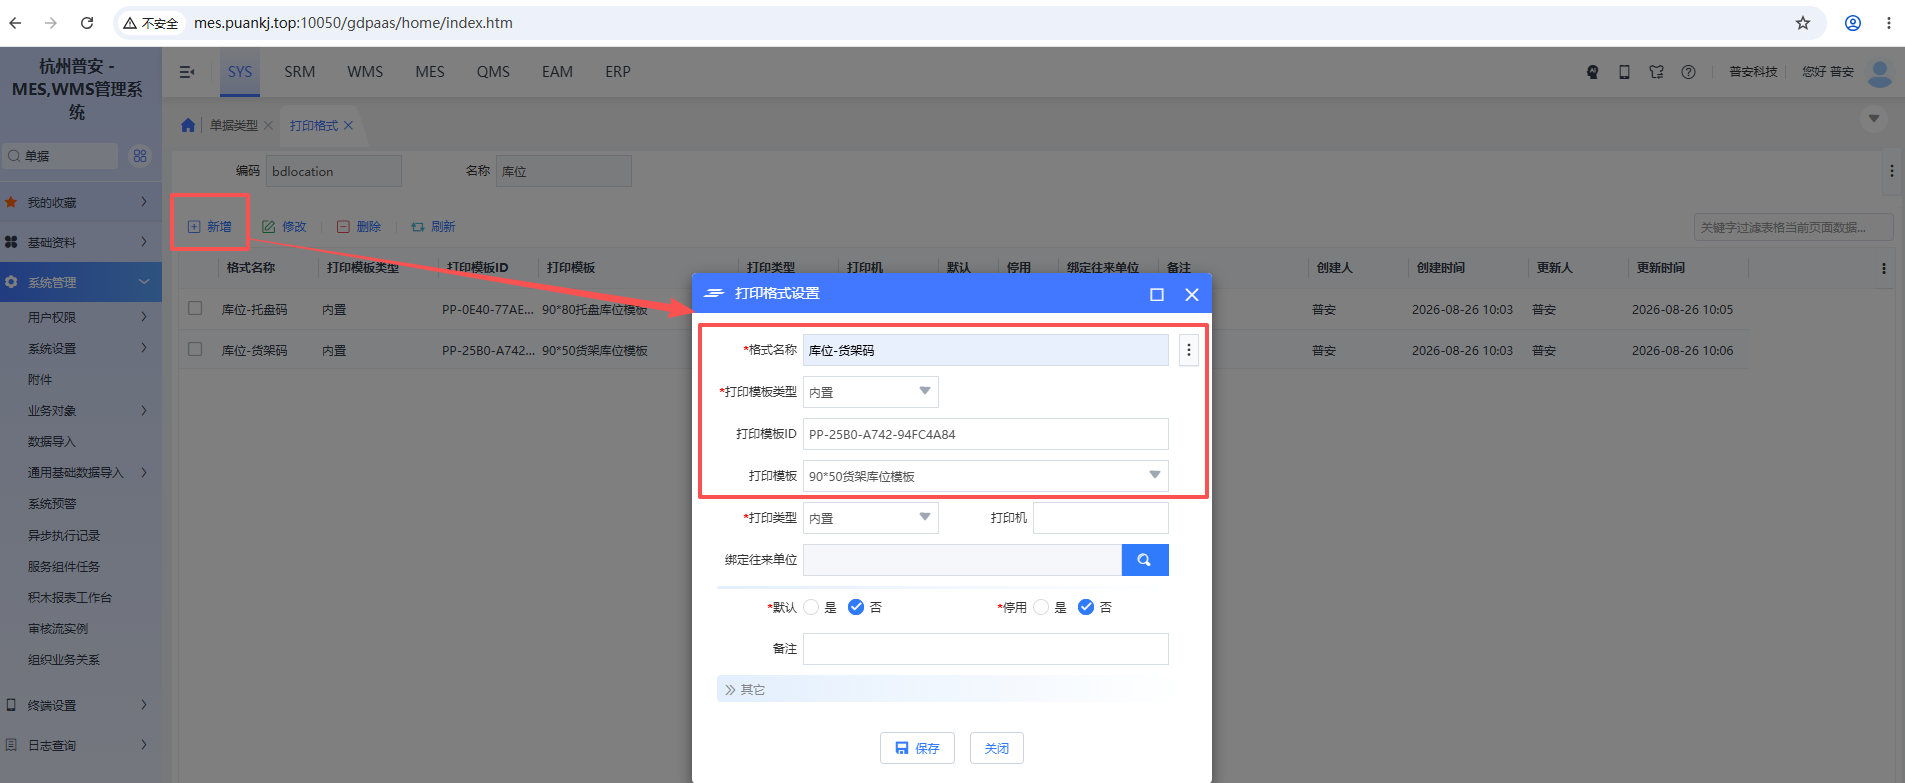
Task: Open the user avatar in header
Action: click(x=1880, y=73)
